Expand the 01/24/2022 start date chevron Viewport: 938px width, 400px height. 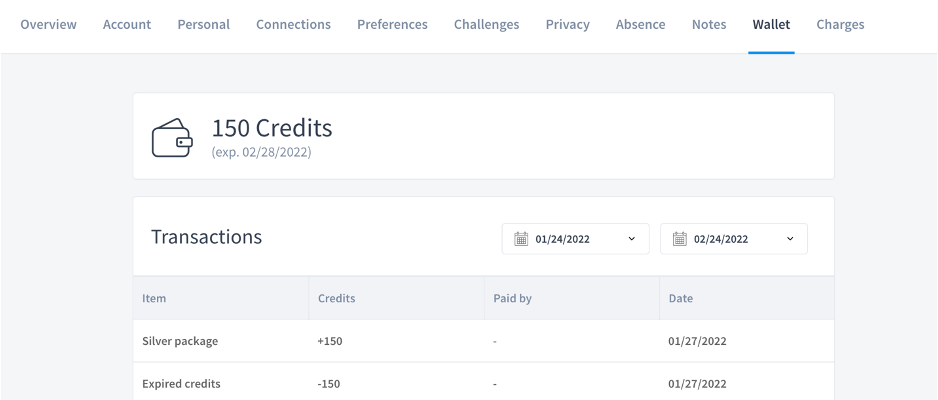[632, 239]
